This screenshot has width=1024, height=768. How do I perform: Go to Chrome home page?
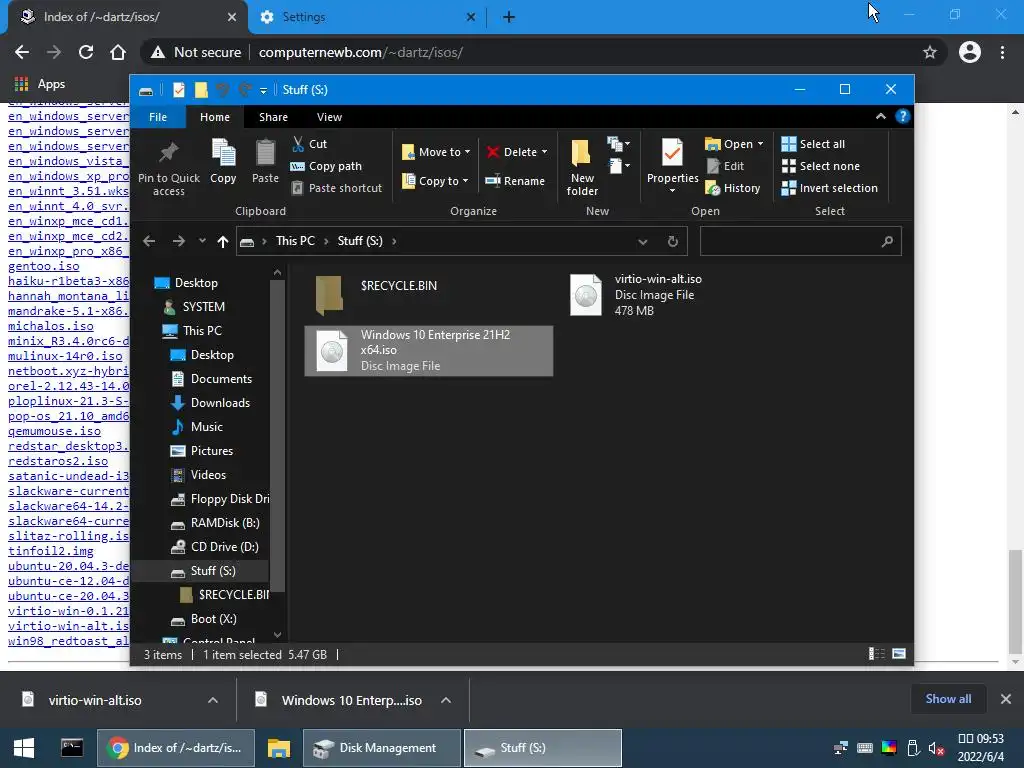pos(118,52)
